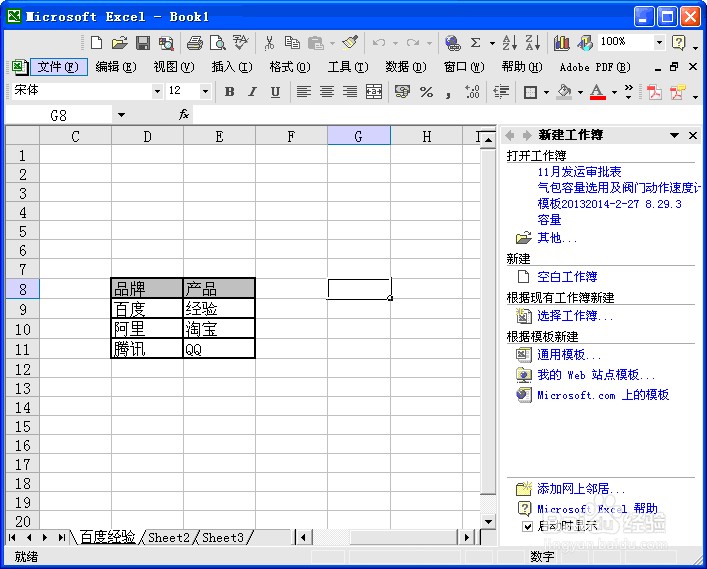Viewport: 707px width, 569px height.
Task: Open the 编辑(E) menu
Action: tap(116, 67)
